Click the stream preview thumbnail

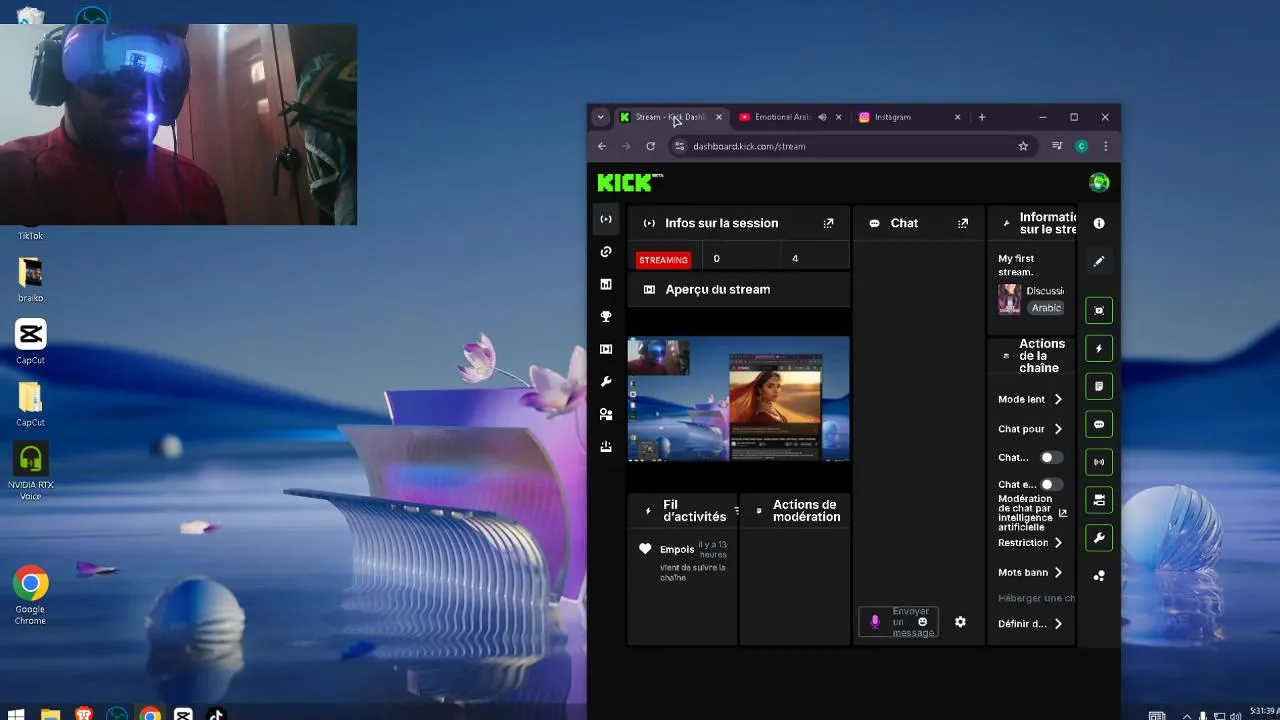pos(738,399)
